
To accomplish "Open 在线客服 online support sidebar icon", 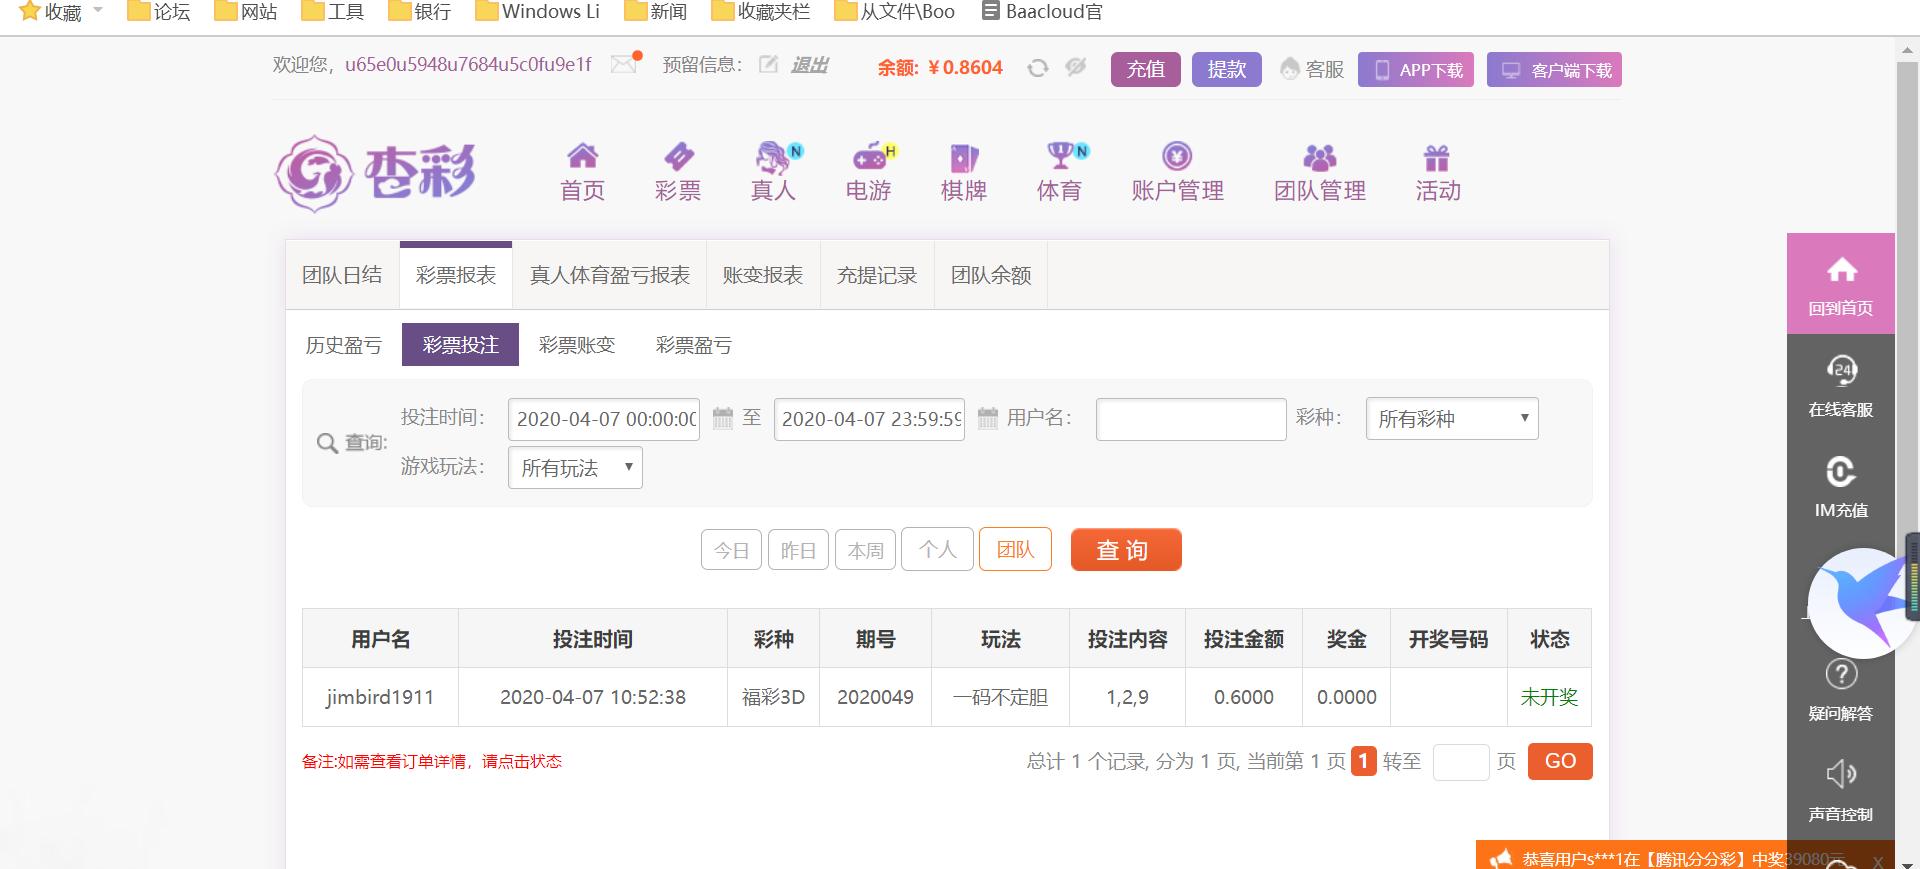I will click(x=1841, y=370).
